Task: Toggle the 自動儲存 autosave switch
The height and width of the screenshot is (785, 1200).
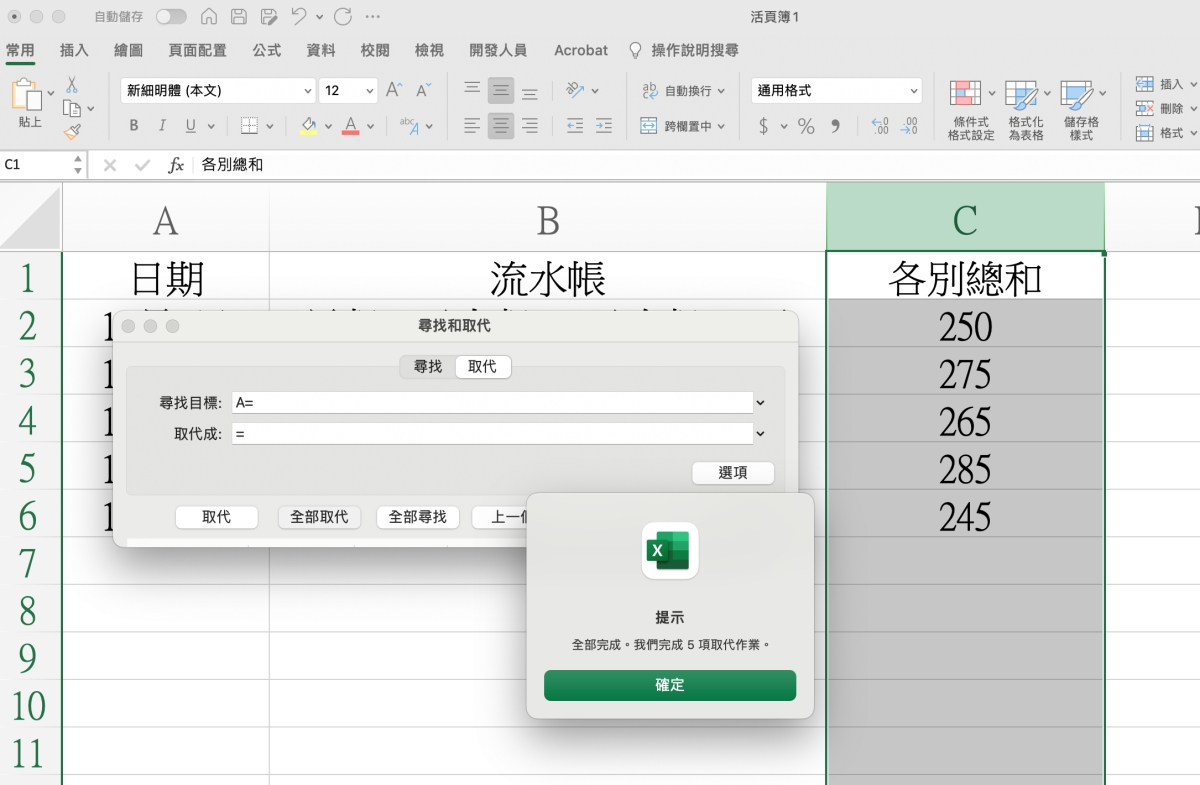Action: tap(171, 17)
